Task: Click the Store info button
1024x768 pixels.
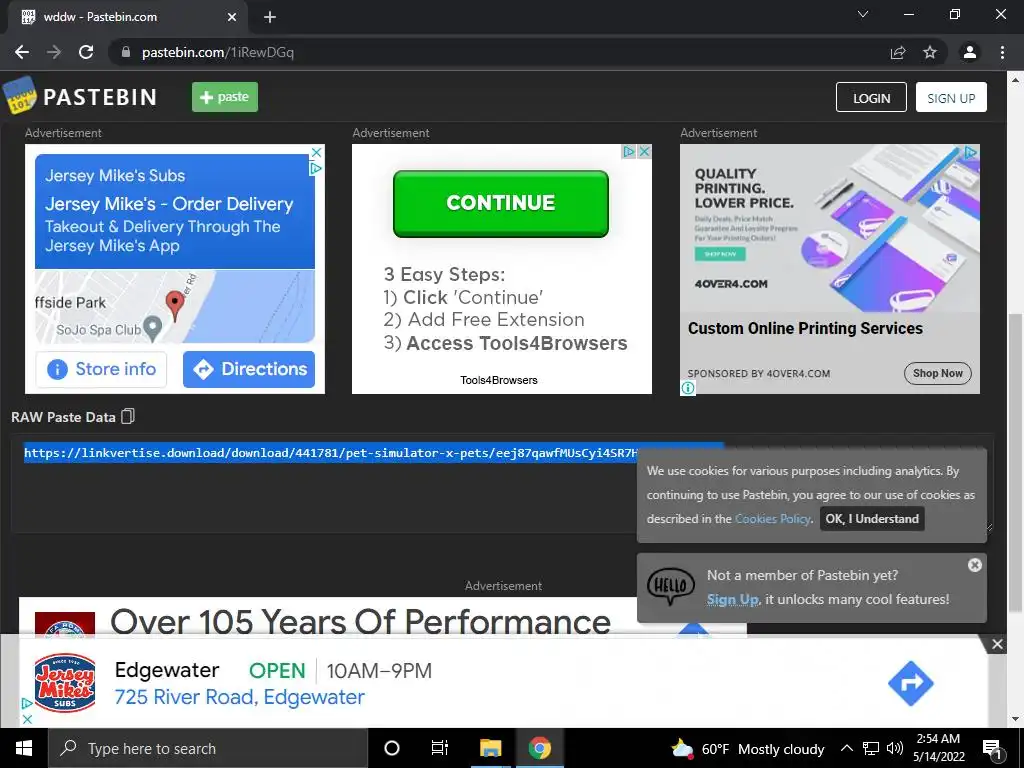Action: tap(101, 369)
